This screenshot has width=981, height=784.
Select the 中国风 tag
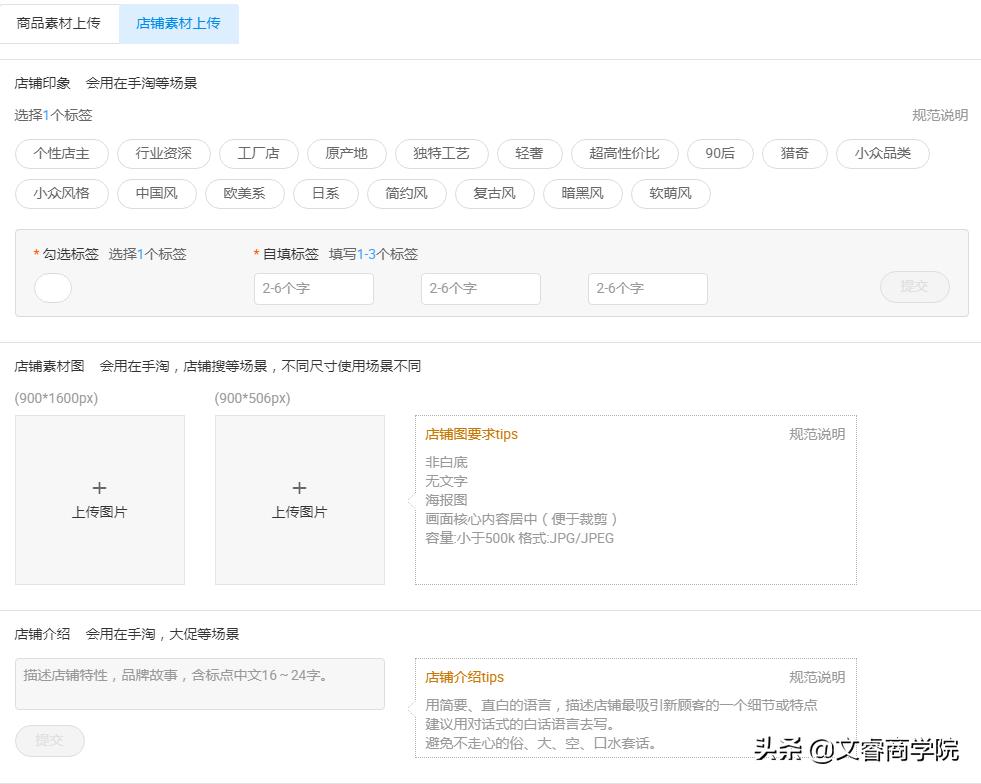[x=156, y=193]
